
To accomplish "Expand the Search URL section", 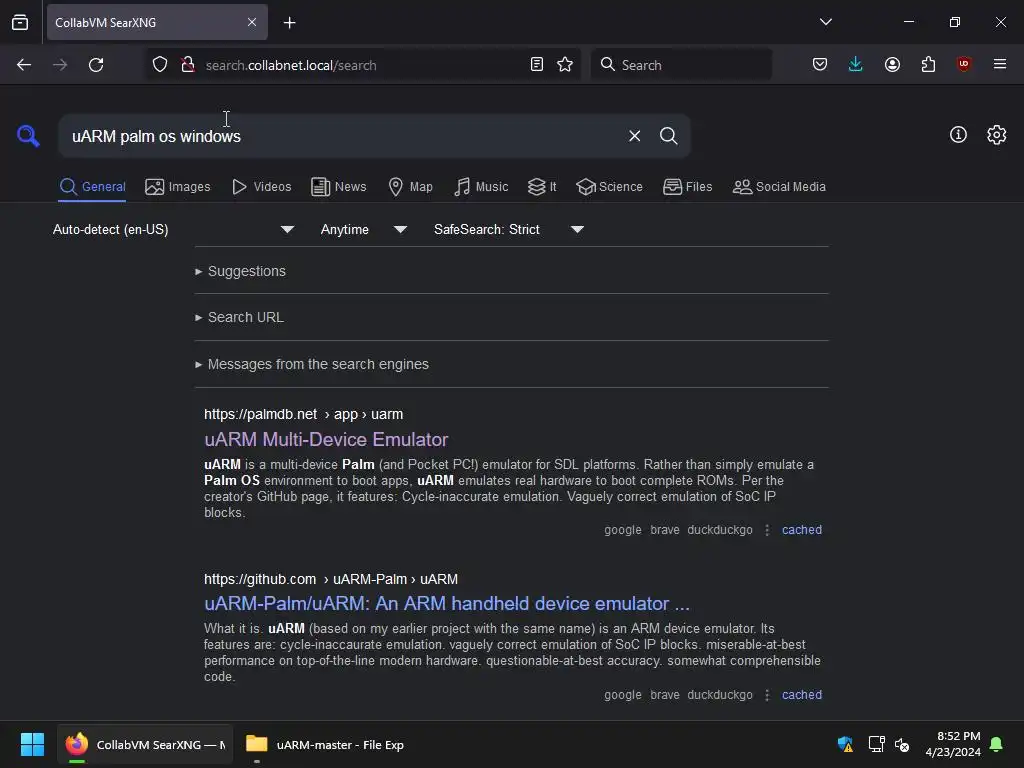I will coord(239,317).
